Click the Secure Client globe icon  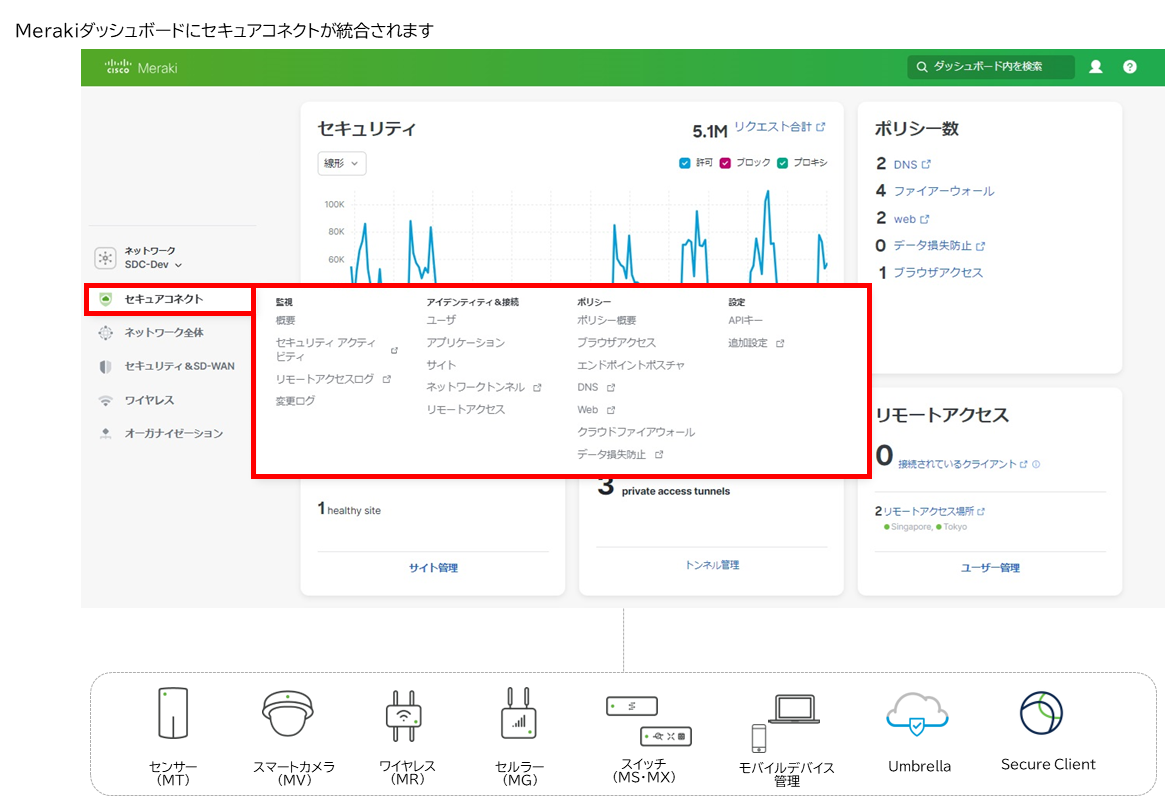tap(1041, 713)
